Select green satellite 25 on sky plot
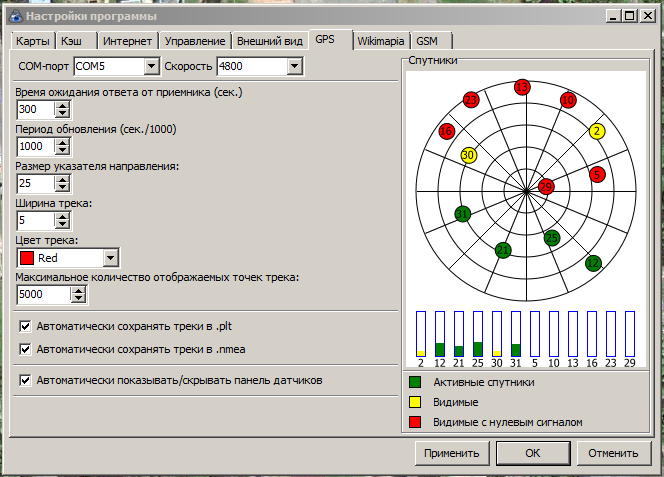The height and width of the screenshot is (477, 664). pos(551,237)
